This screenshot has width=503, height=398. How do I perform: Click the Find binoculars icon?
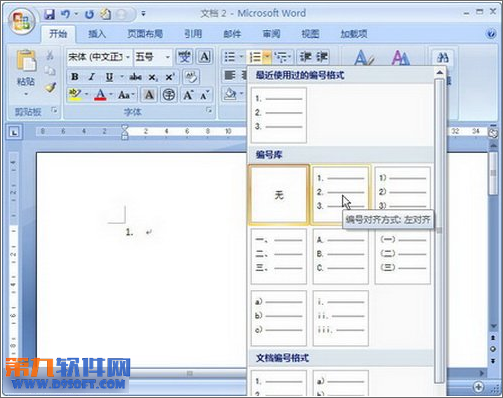pos(442,58)
